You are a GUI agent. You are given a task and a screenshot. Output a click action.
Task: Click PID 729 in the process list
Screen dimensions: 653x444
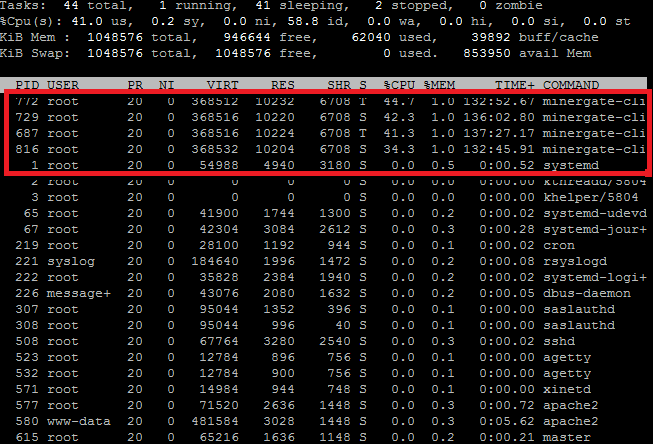pos(27,117)
